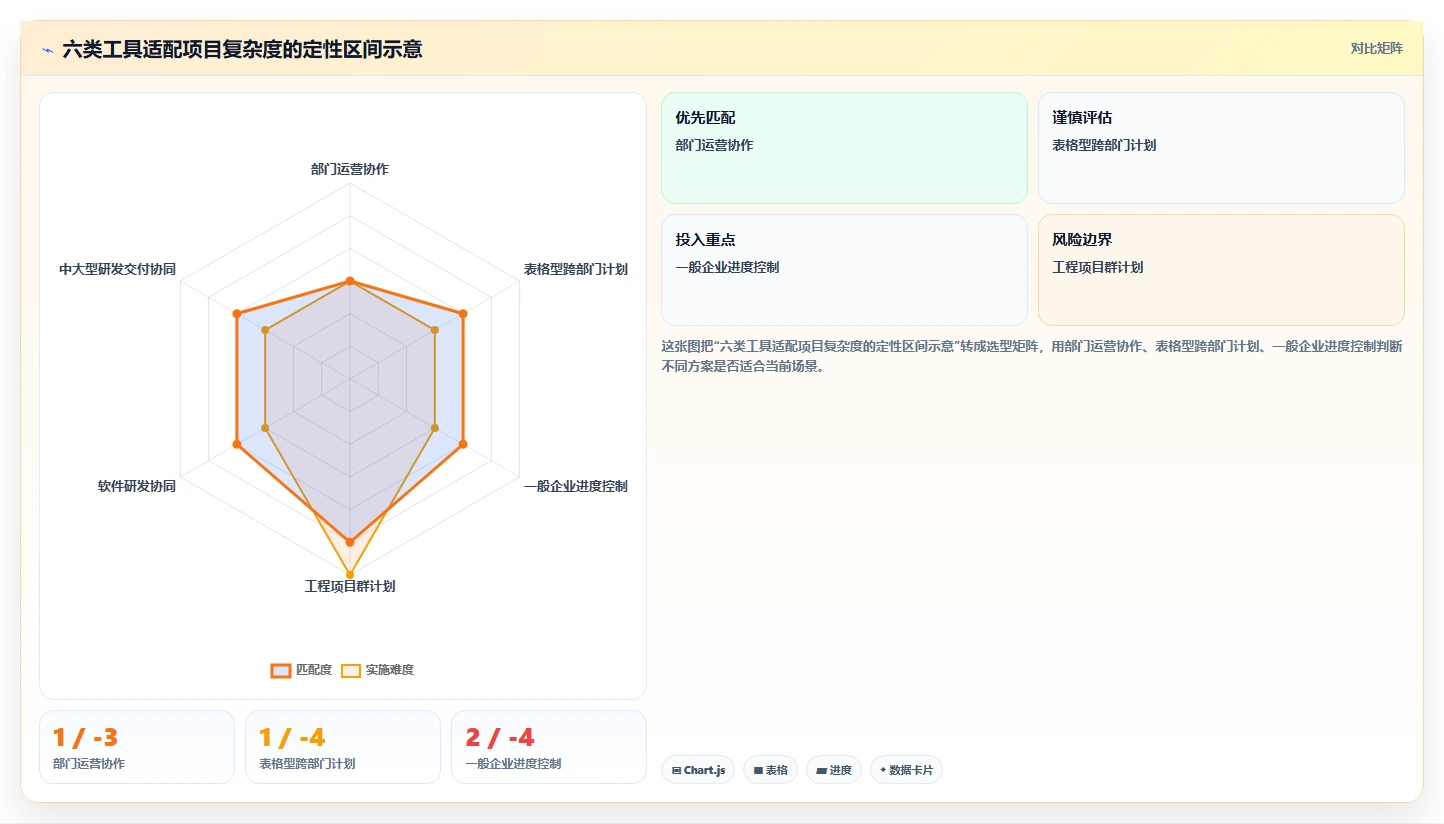This screenshot has height=824, width=1444.
Task: Select the 进度 tag chip
Action: click(x=834, y=770)
